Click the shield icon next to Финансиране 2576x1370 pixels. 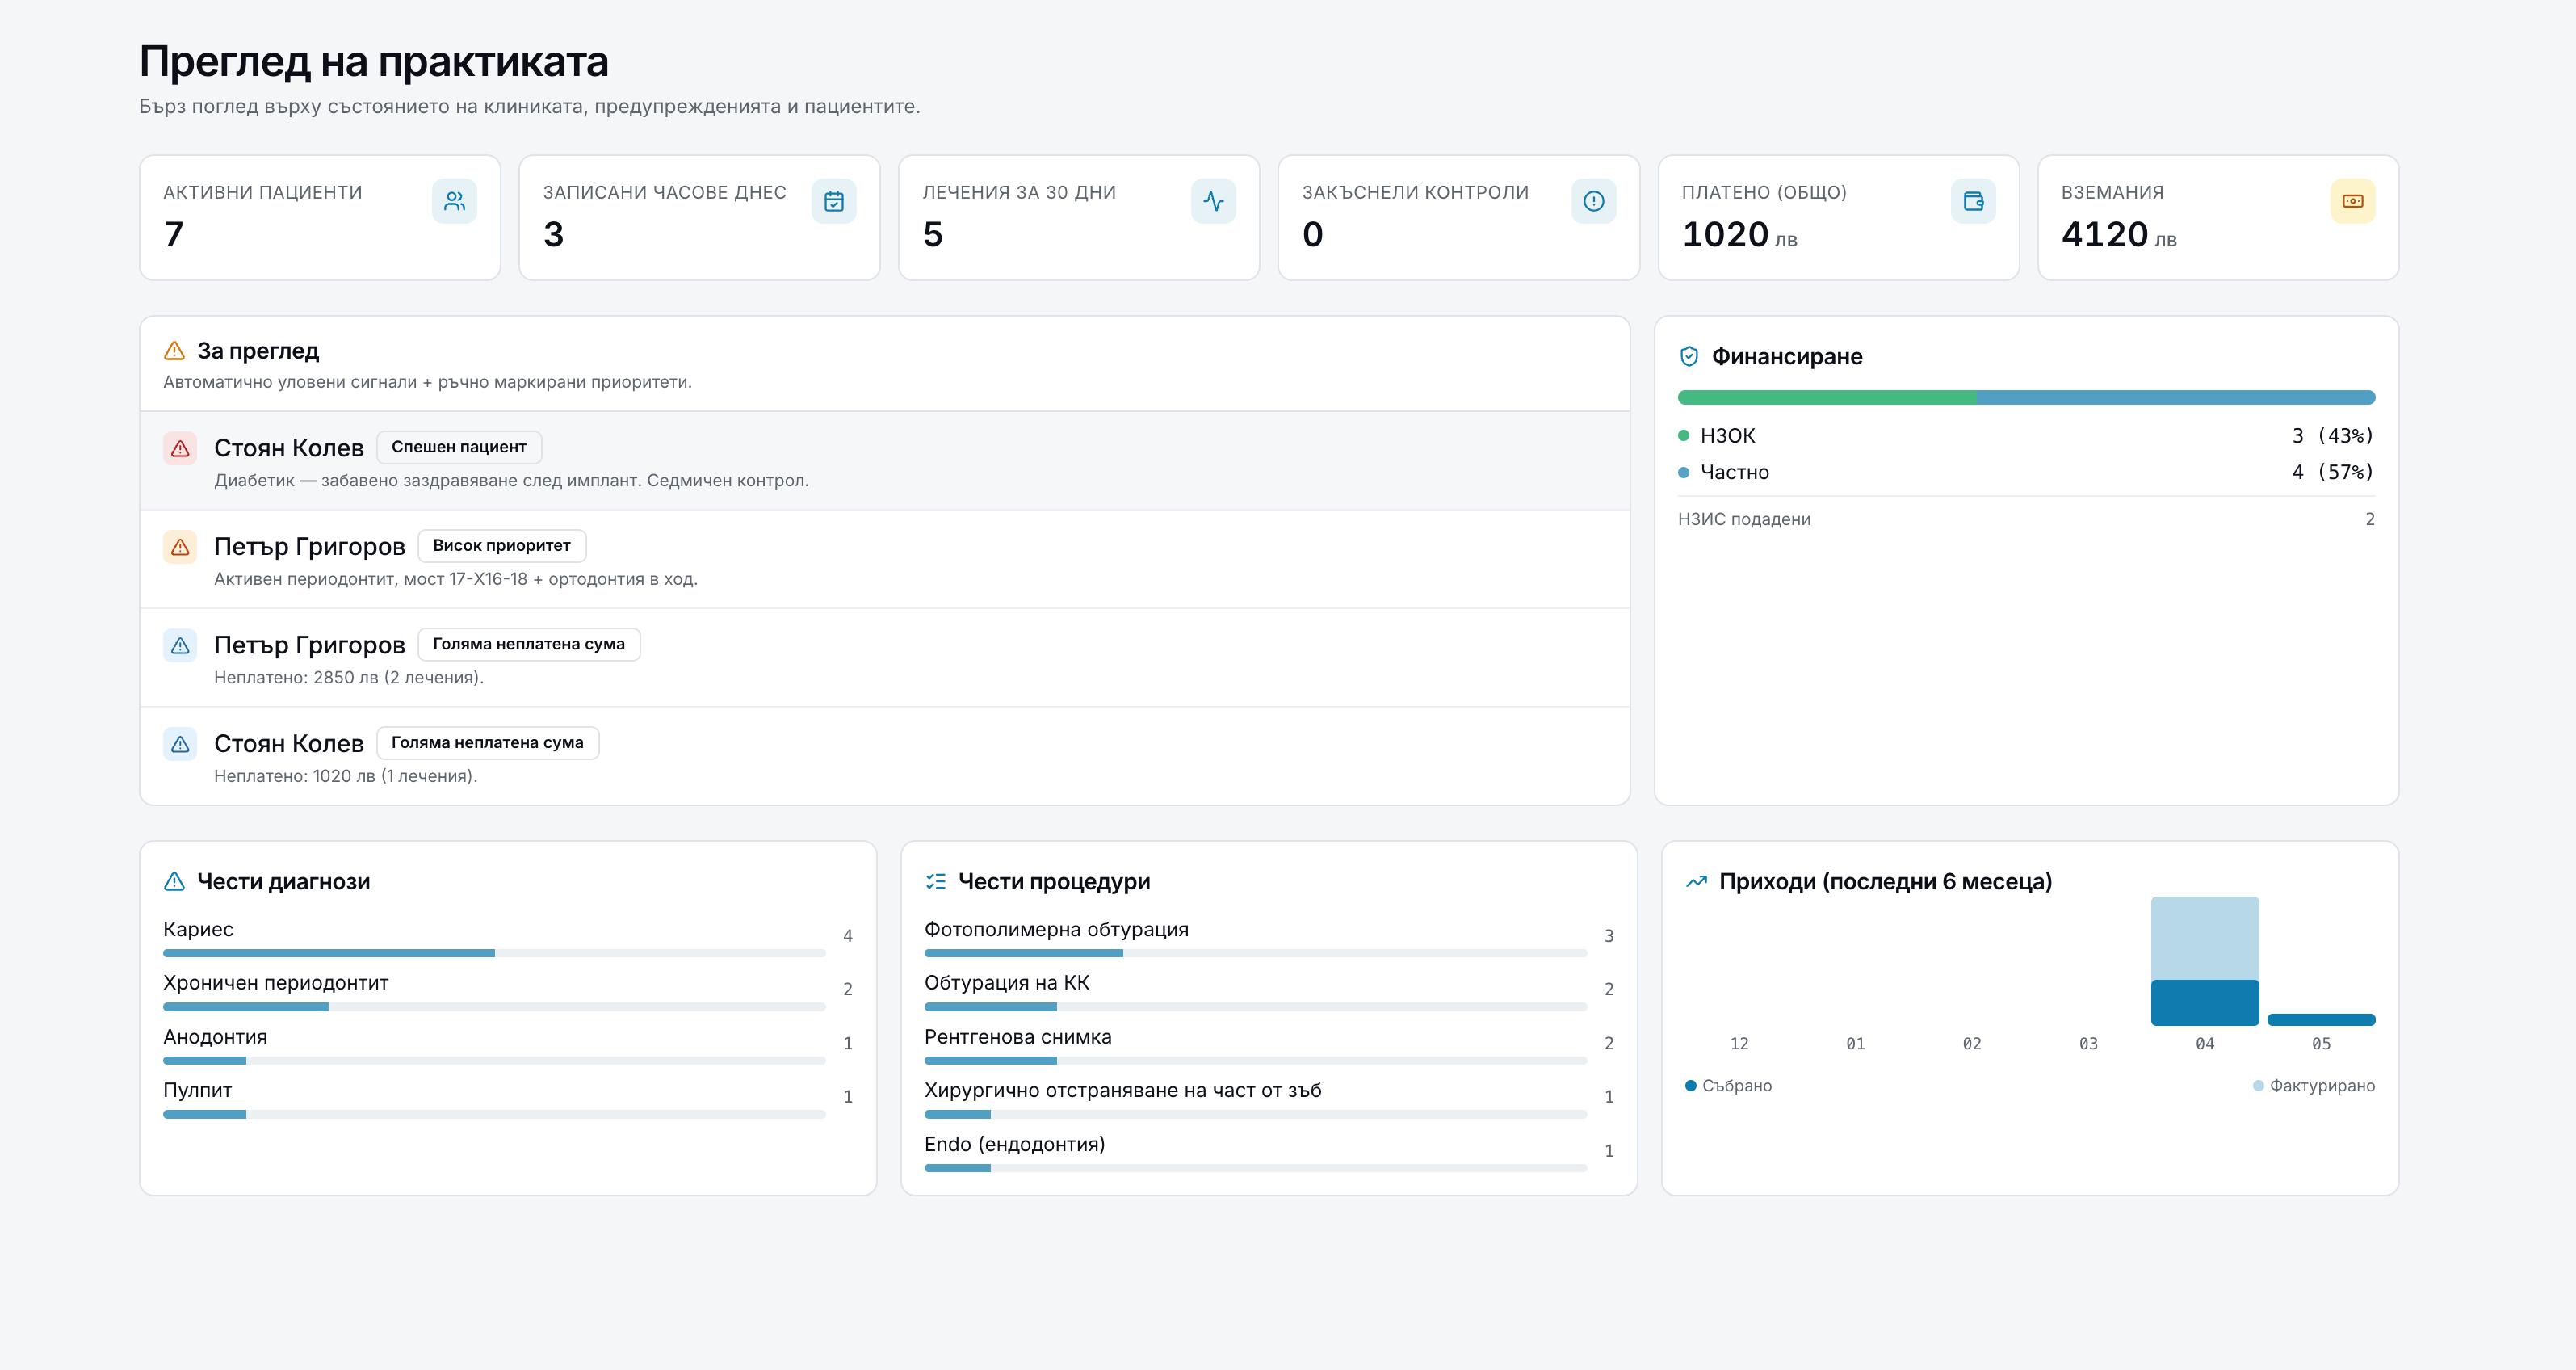pyautogui.click(x=1689, y=356)
